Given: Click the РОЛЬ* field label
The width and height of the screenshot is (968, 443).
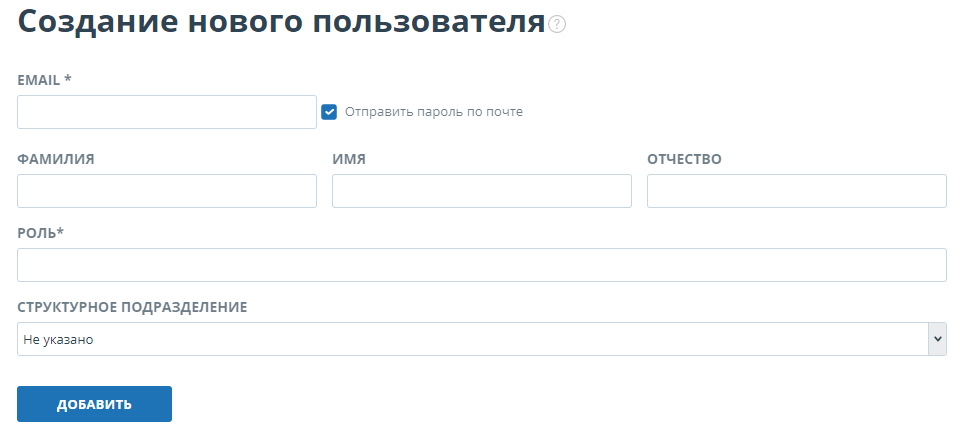Looking at the screenshot, I should click(40, 232).
